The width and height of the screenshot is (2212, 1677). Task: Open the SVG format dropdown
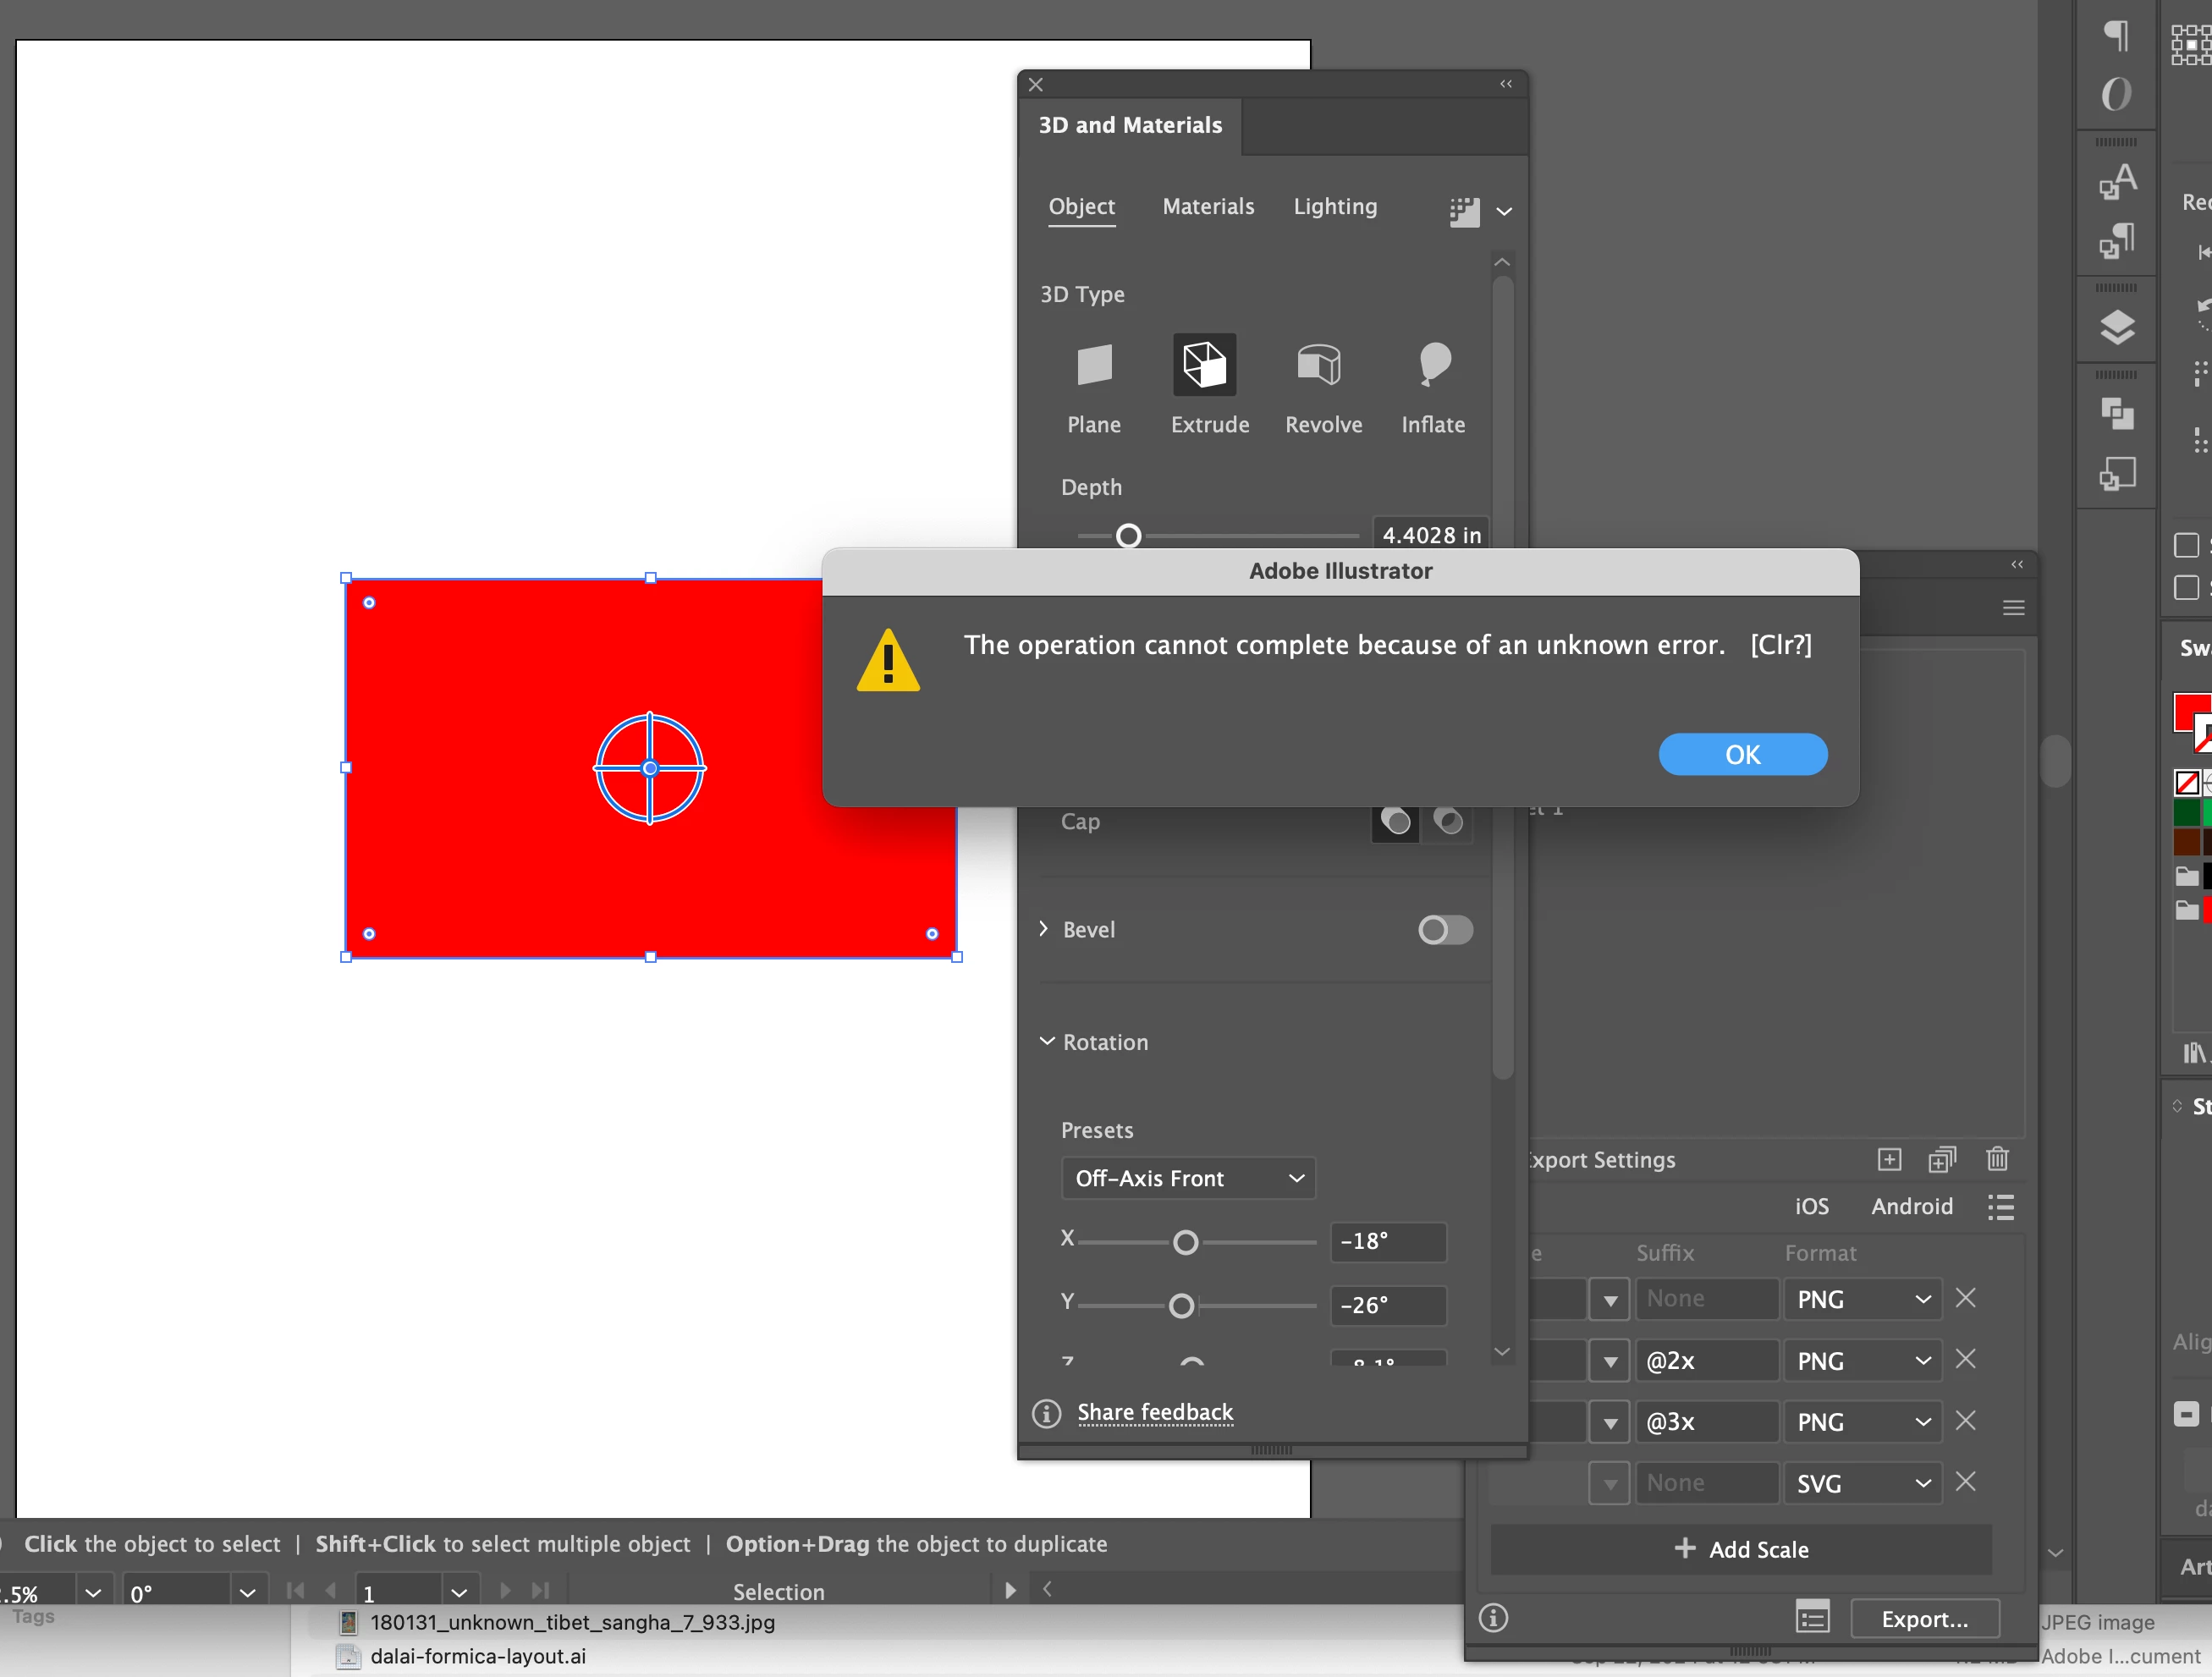tap(1862, 1483)
